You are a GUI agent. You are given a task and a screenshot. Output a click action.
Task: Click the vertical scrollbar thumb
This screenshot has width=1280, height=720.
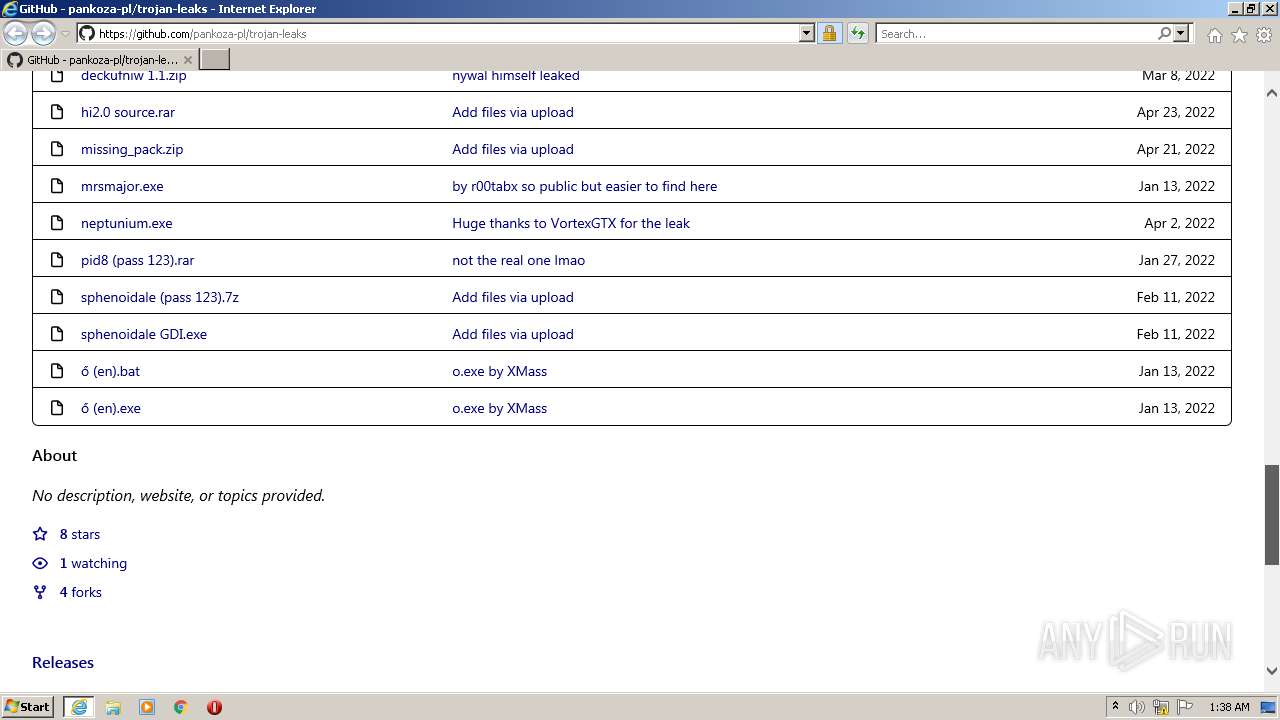point(1272,515)
